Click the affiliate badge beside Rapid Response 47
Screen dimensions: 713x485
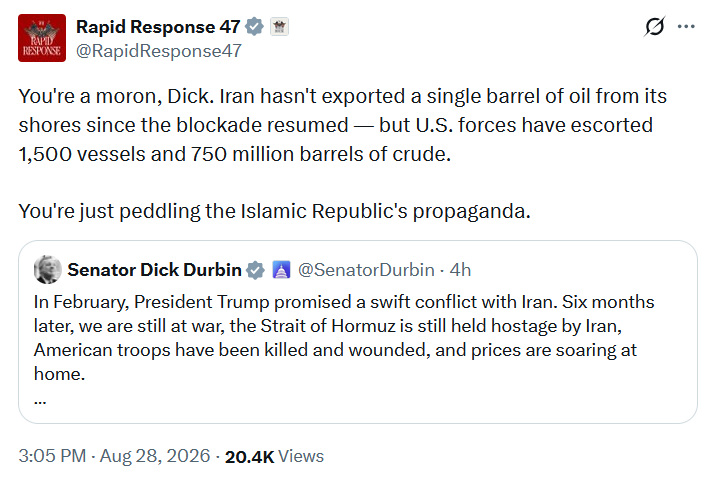[x=279, y=27]
